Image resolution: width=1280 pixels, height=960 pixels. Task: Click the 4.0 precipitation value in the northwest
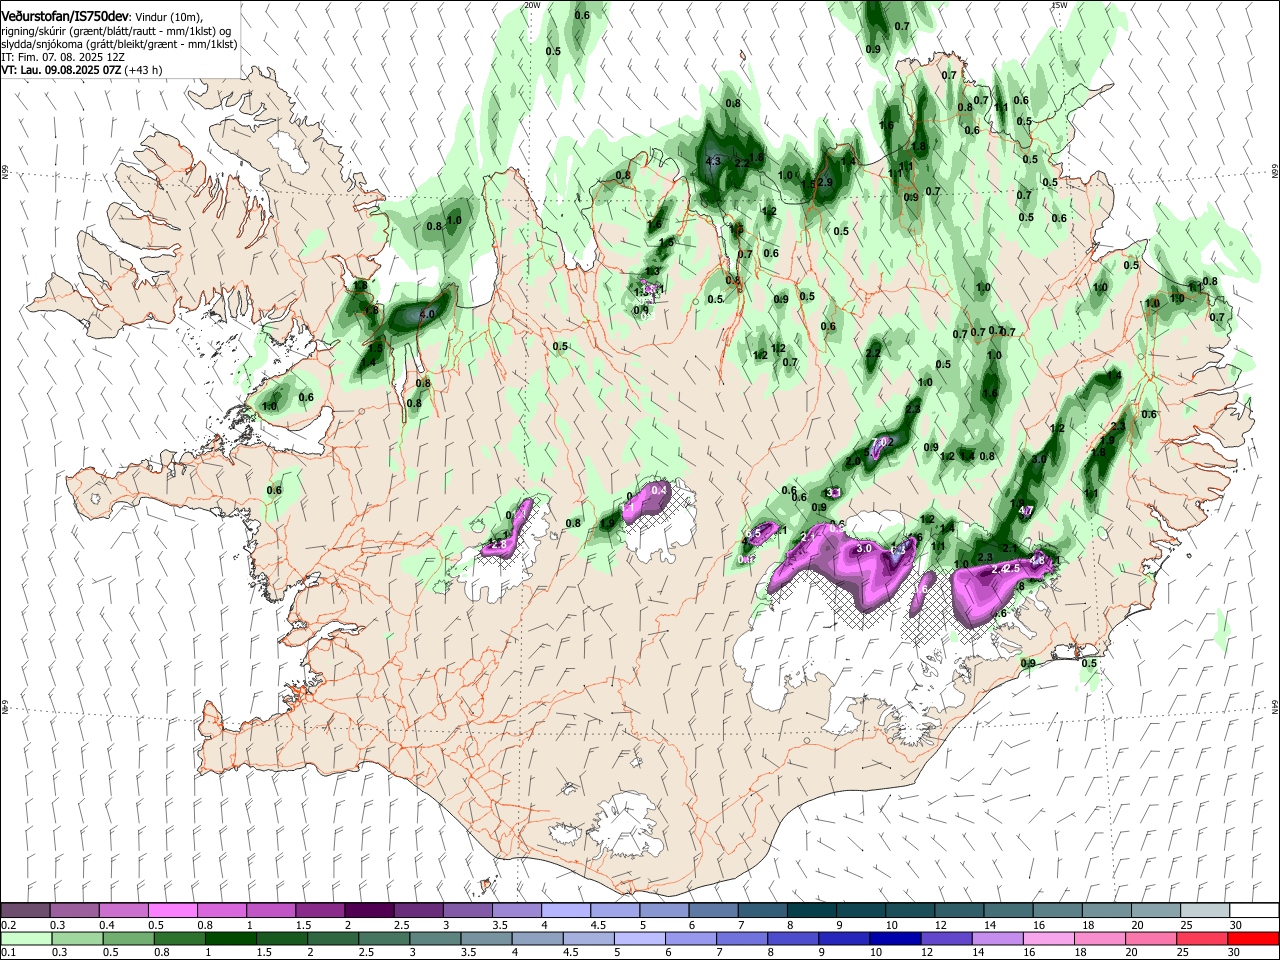pos(427,314)
